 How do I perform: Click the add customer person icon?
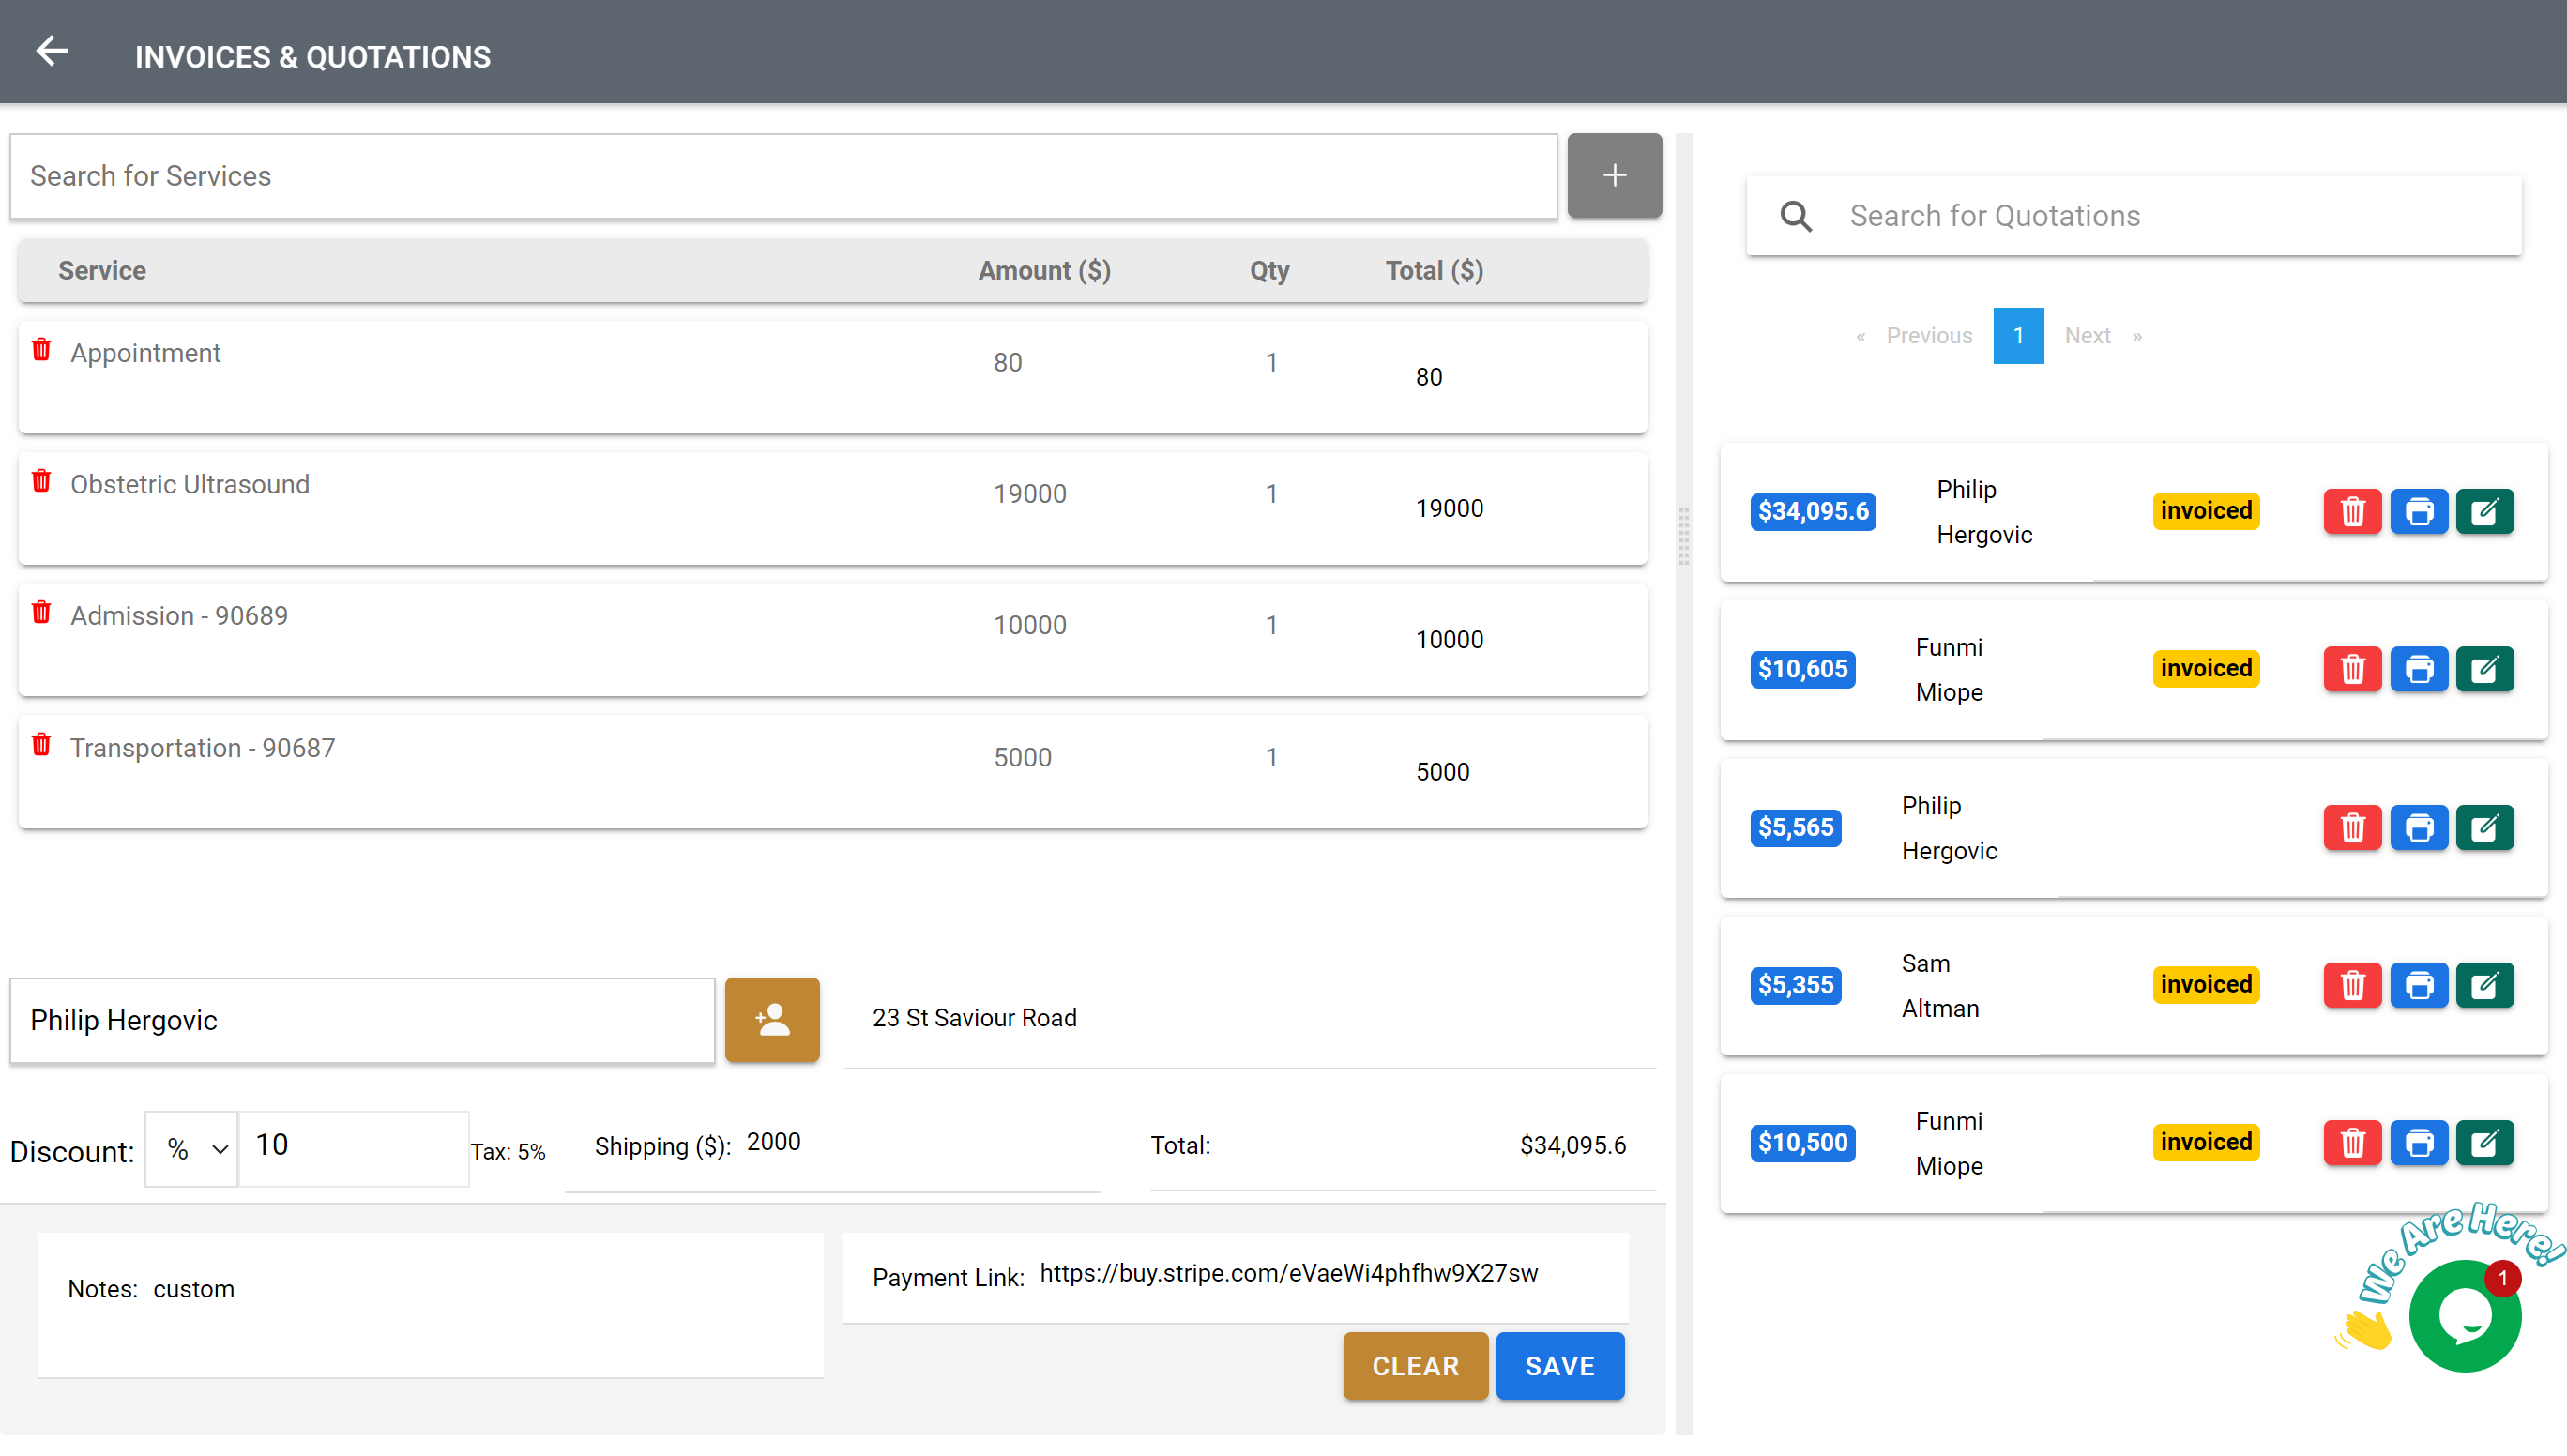pos(772,1020)
